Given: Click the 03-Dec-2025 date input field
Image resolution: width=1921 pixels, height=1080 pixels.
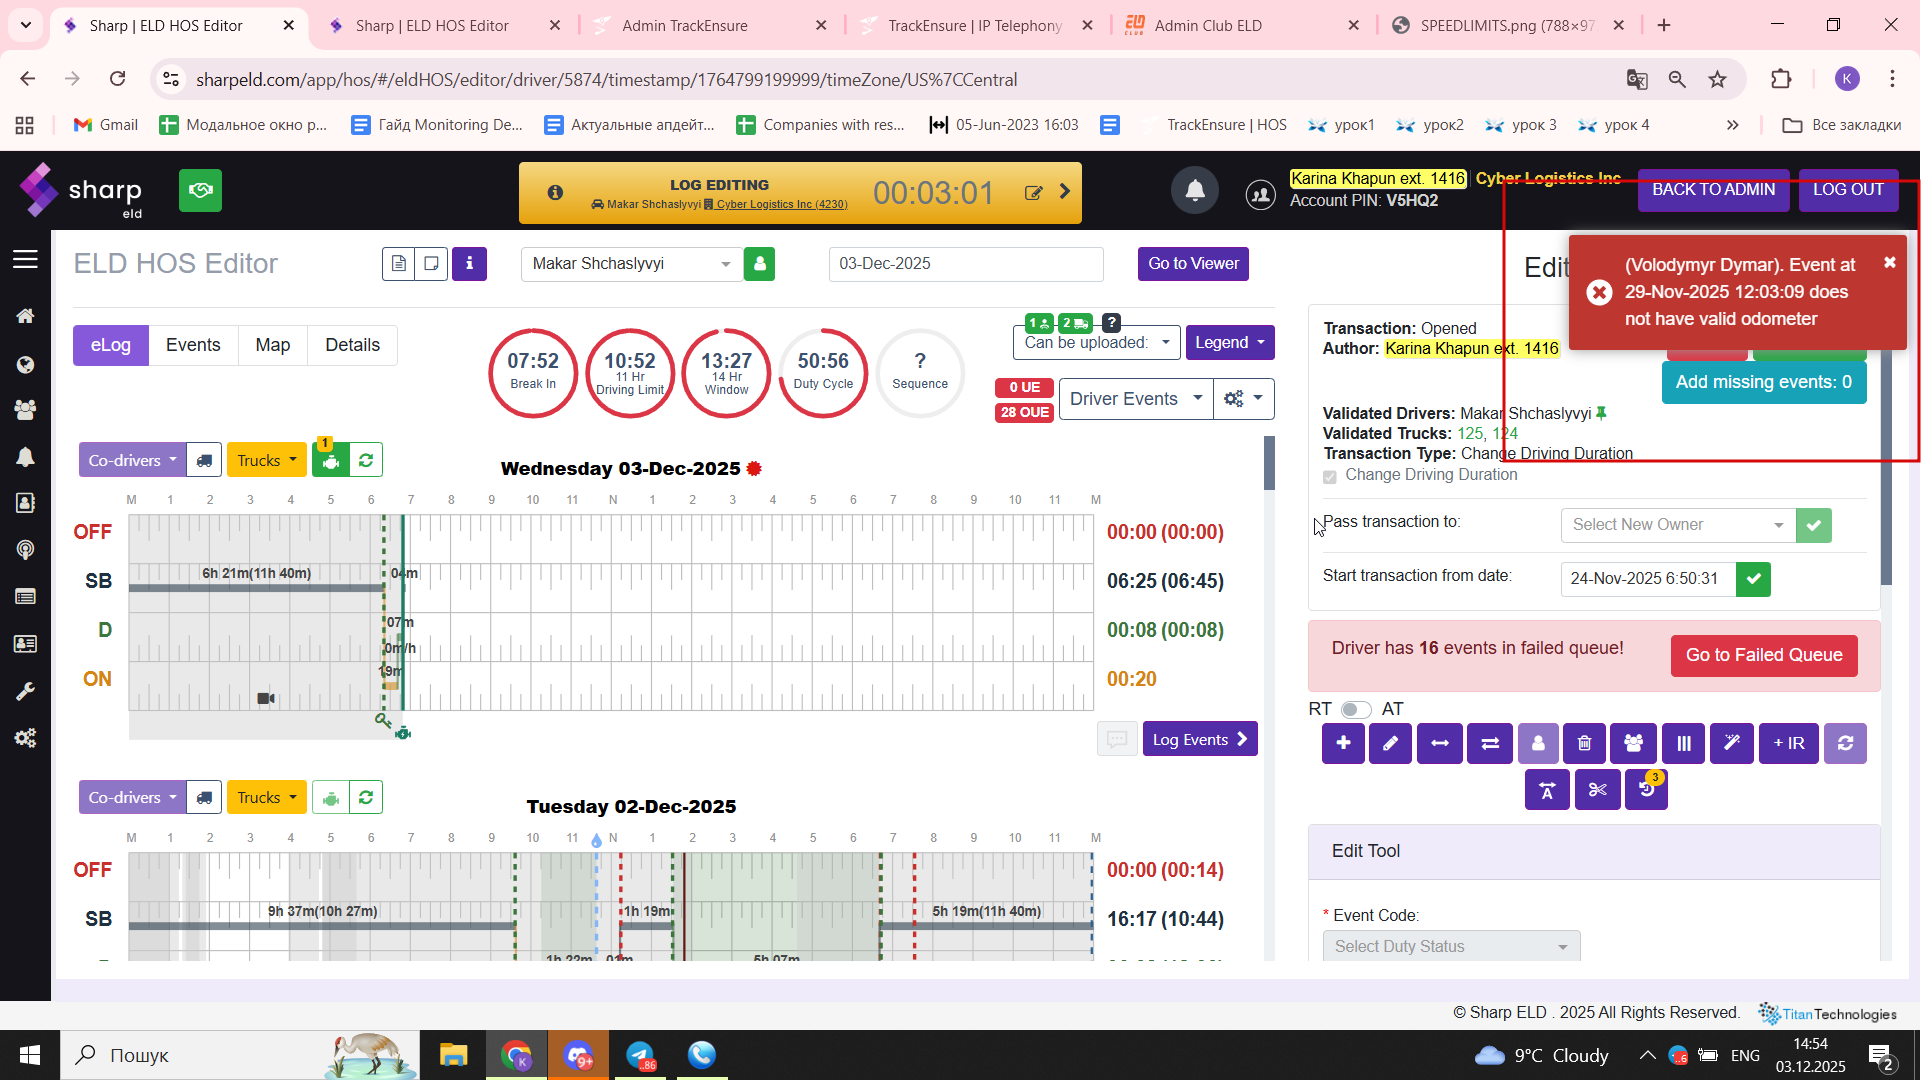Looking at the screenshot, I should click(965, 264).
